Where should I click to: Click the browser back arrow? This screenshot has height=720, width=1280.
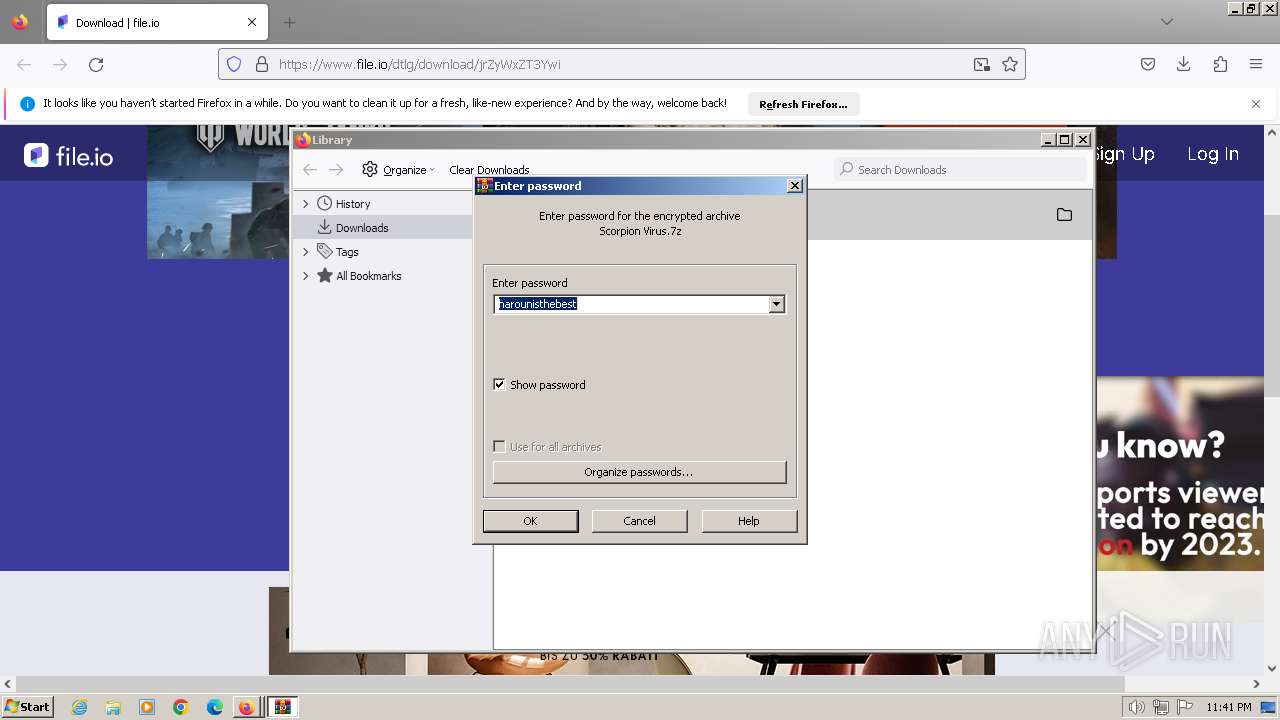click(24, 64)
